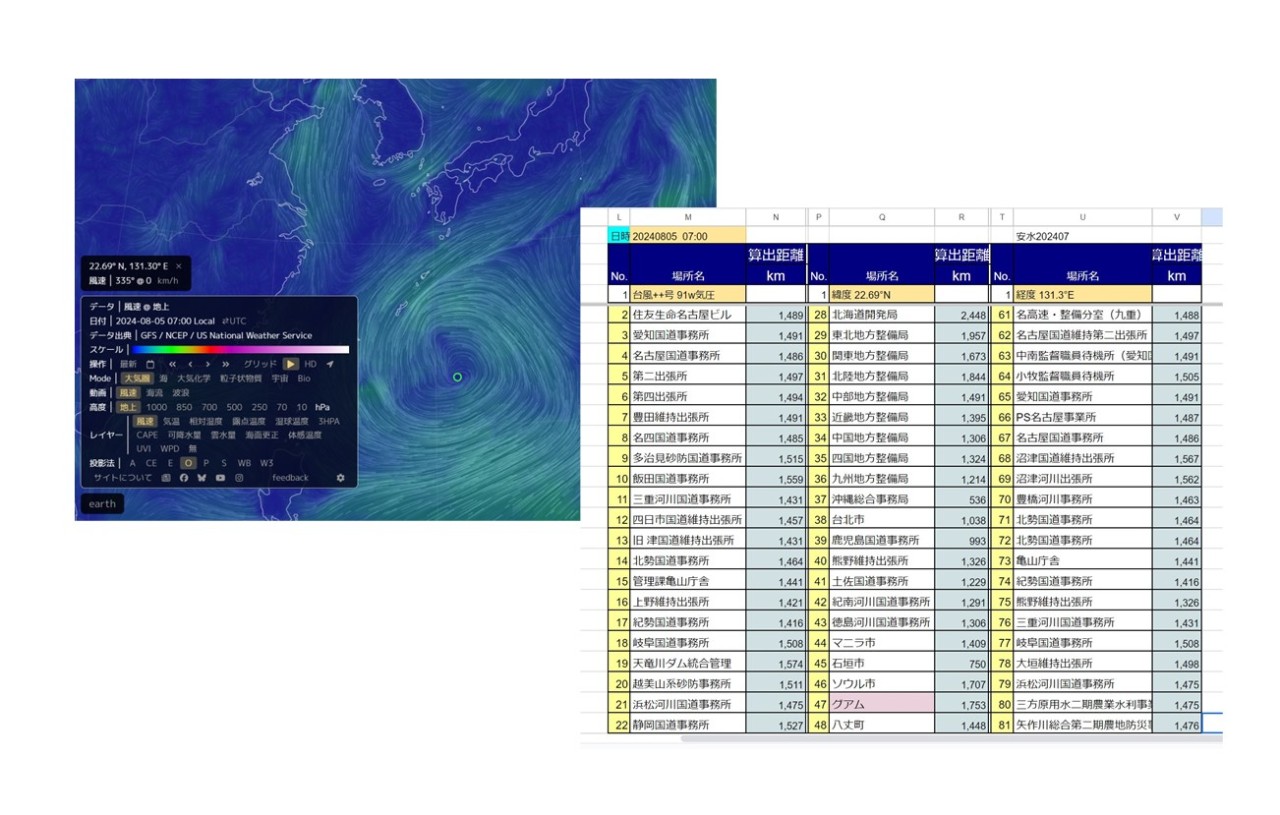Toggle the wind animation play button

290,364
